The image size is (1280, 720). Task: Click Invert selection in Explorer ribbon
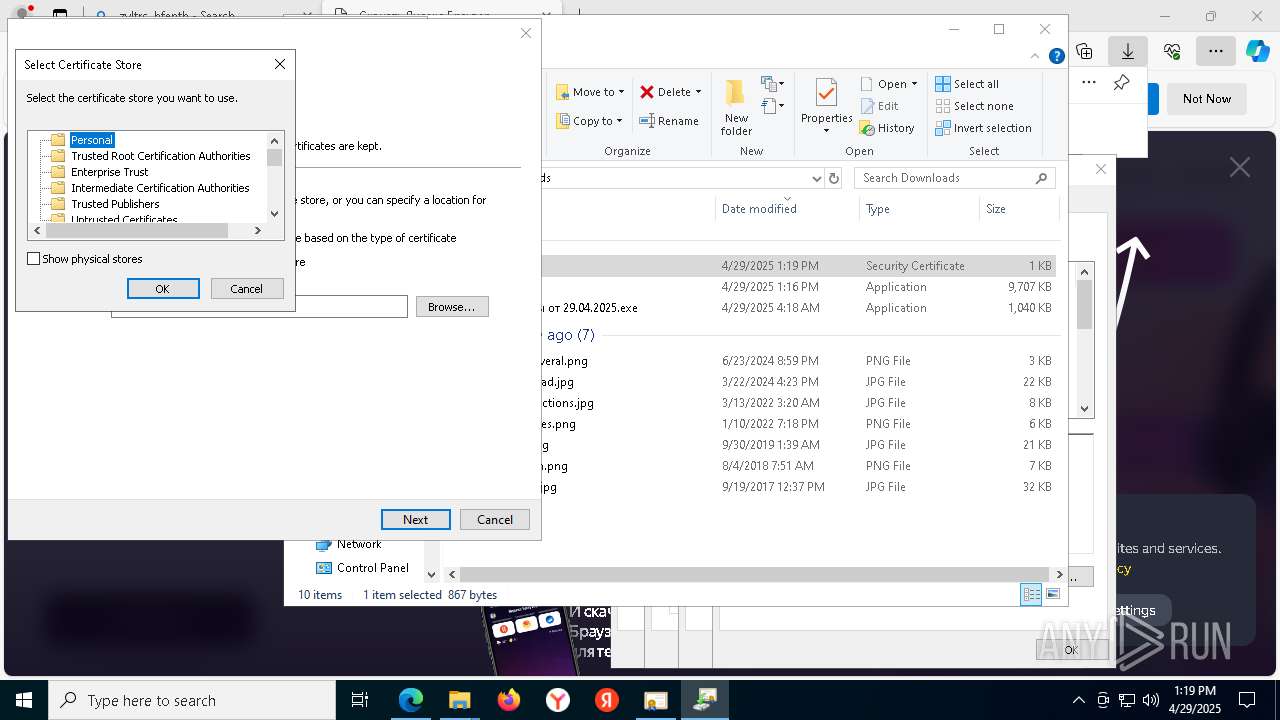[983, 128]
